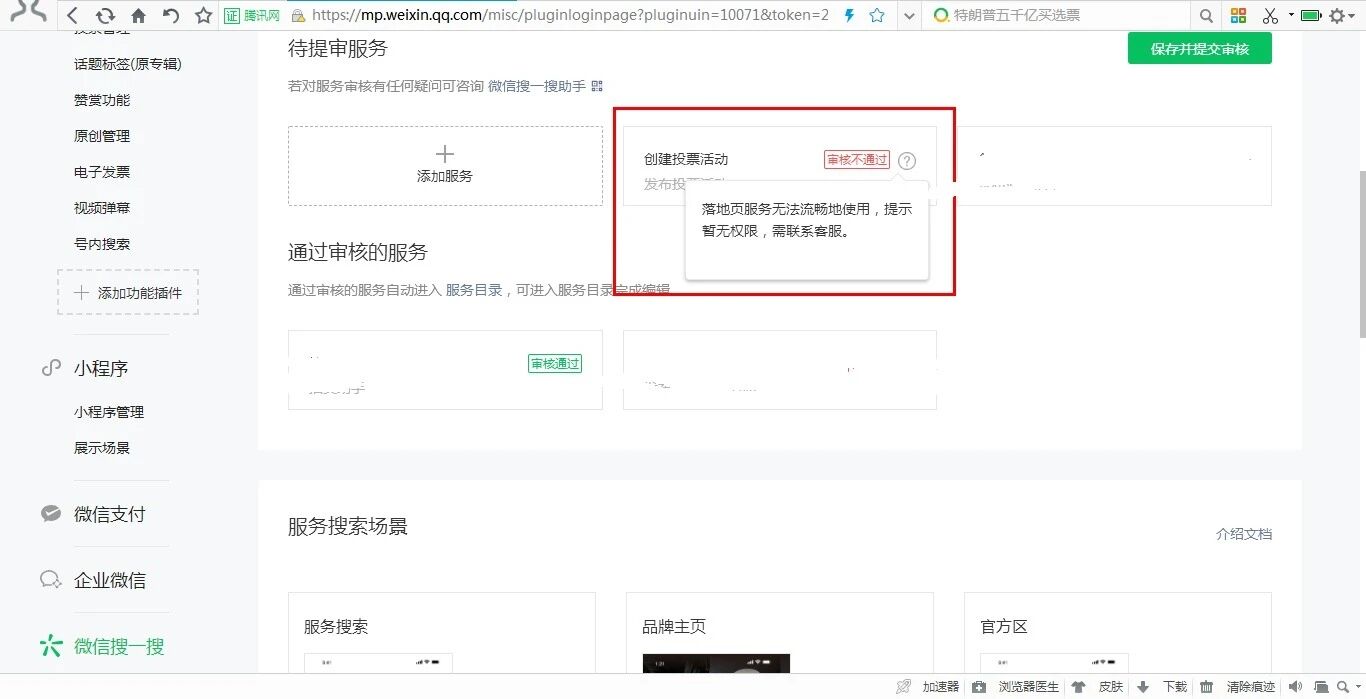Select 原创管理 in the sidebar
1366x699 pixels.
click(102, 136)
